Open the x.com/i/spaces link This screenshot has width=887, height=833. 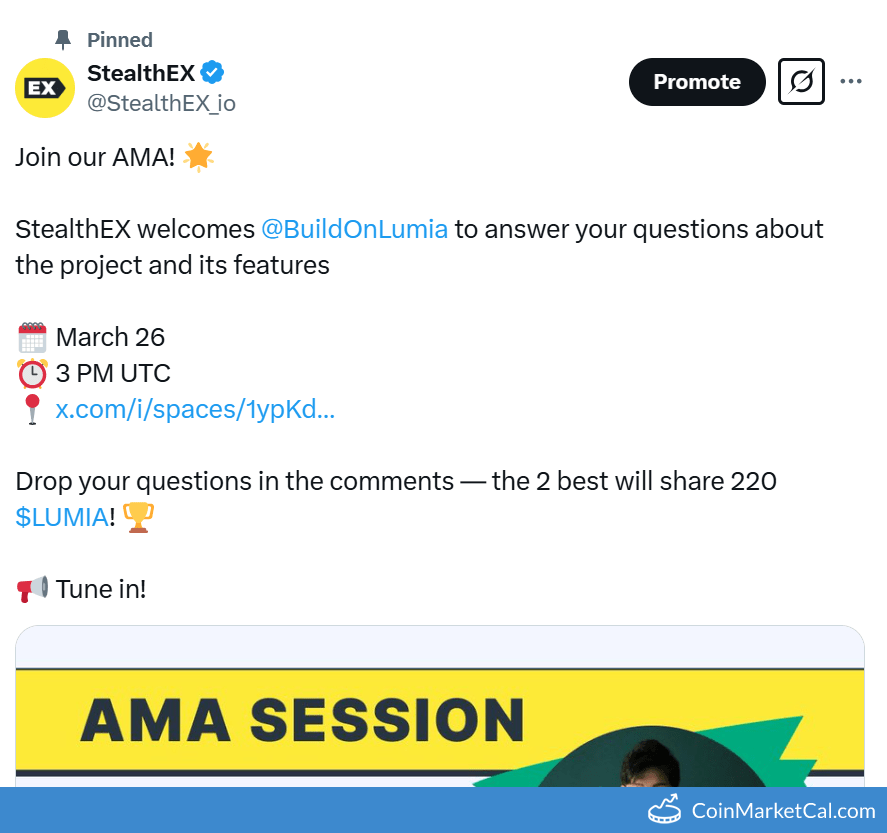195,410
